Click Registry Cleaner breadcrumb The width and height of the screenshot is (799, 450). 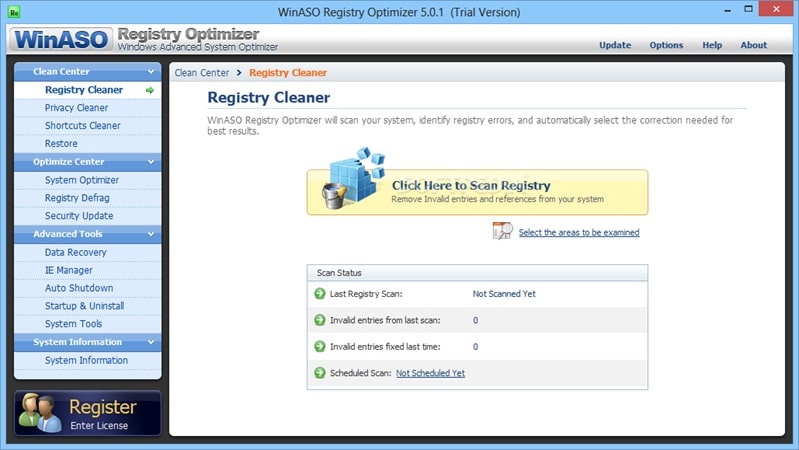[x=288, y=73]
